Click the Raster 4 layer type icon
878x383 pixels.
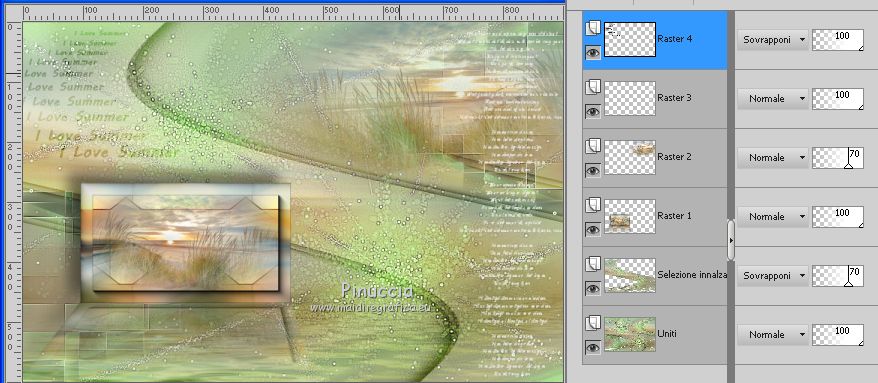(x=593, y=28)
